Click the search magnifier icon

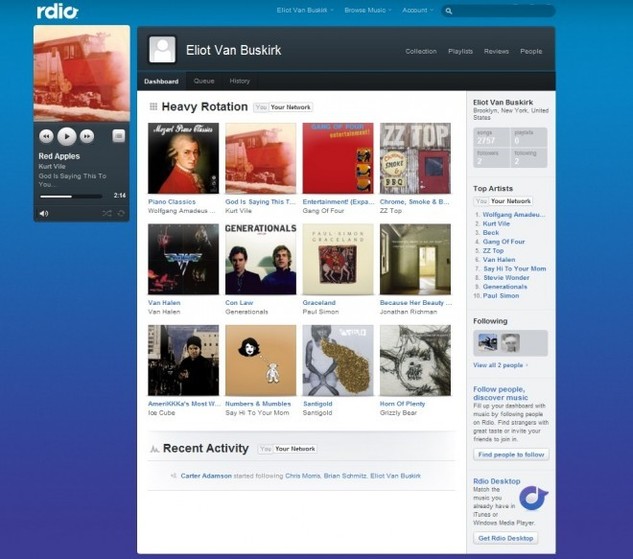[x=449, y=11]
